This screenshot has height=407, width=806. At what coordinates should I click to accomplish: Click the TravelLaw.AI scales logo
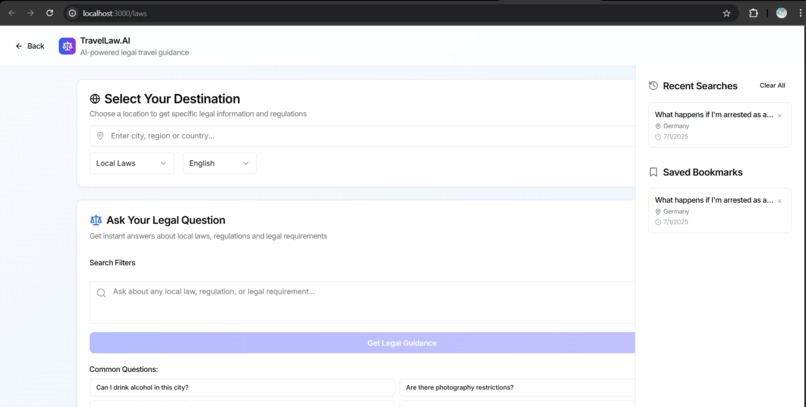[67, 46]
